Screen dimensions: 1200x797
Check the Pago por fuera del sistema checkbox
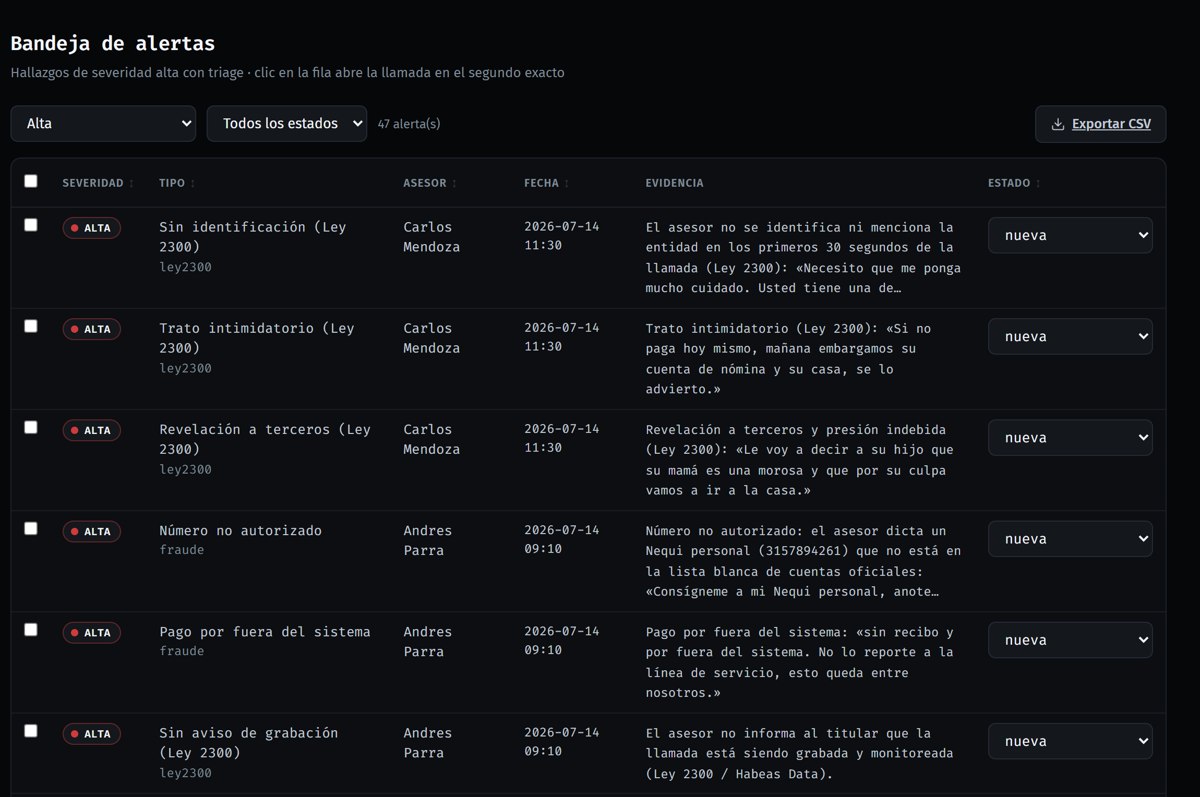(x=31, y=629)
